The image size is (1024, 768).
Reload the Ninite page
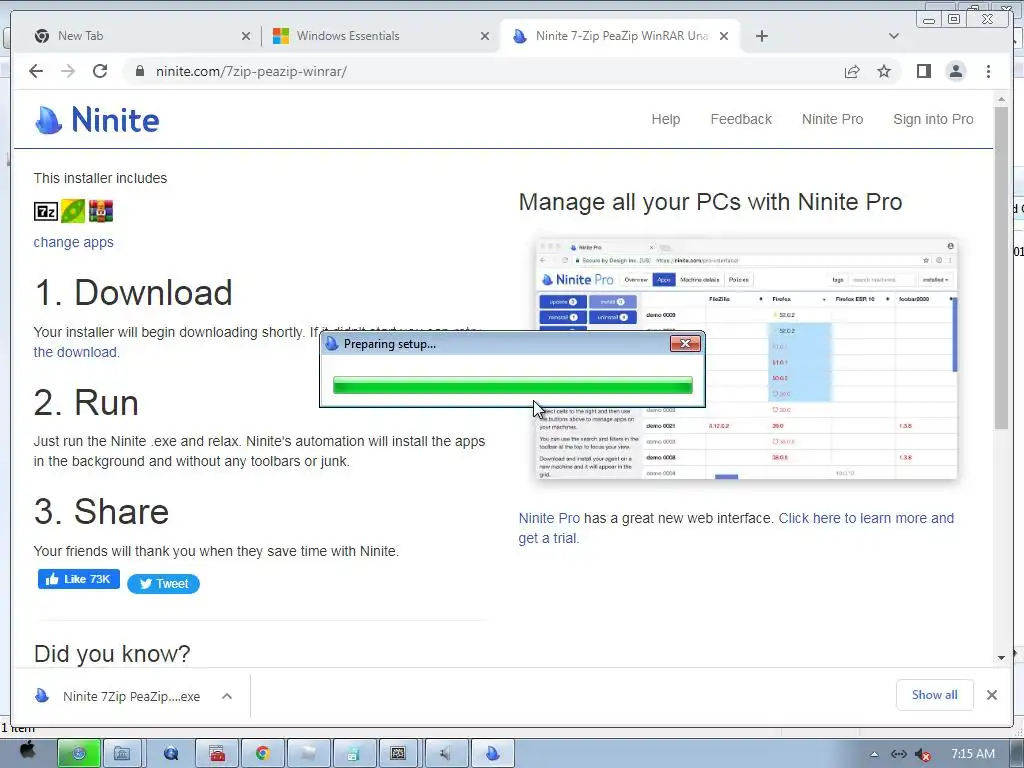[x=100, y=71]
